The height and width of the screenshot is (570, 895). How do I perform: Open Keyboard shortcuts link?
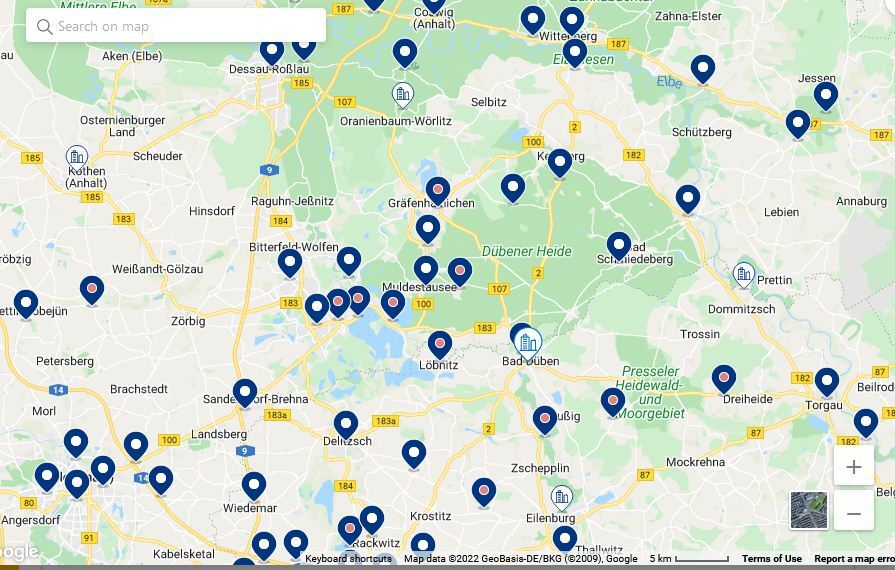tap(348, 559)
